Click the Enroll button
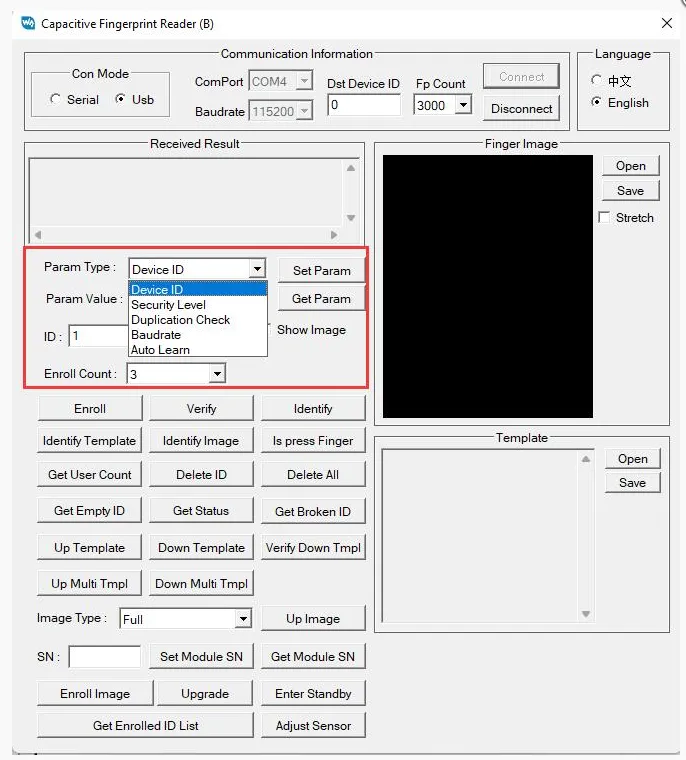The height and width of the screenshot is (760, 686). point(90,409)
